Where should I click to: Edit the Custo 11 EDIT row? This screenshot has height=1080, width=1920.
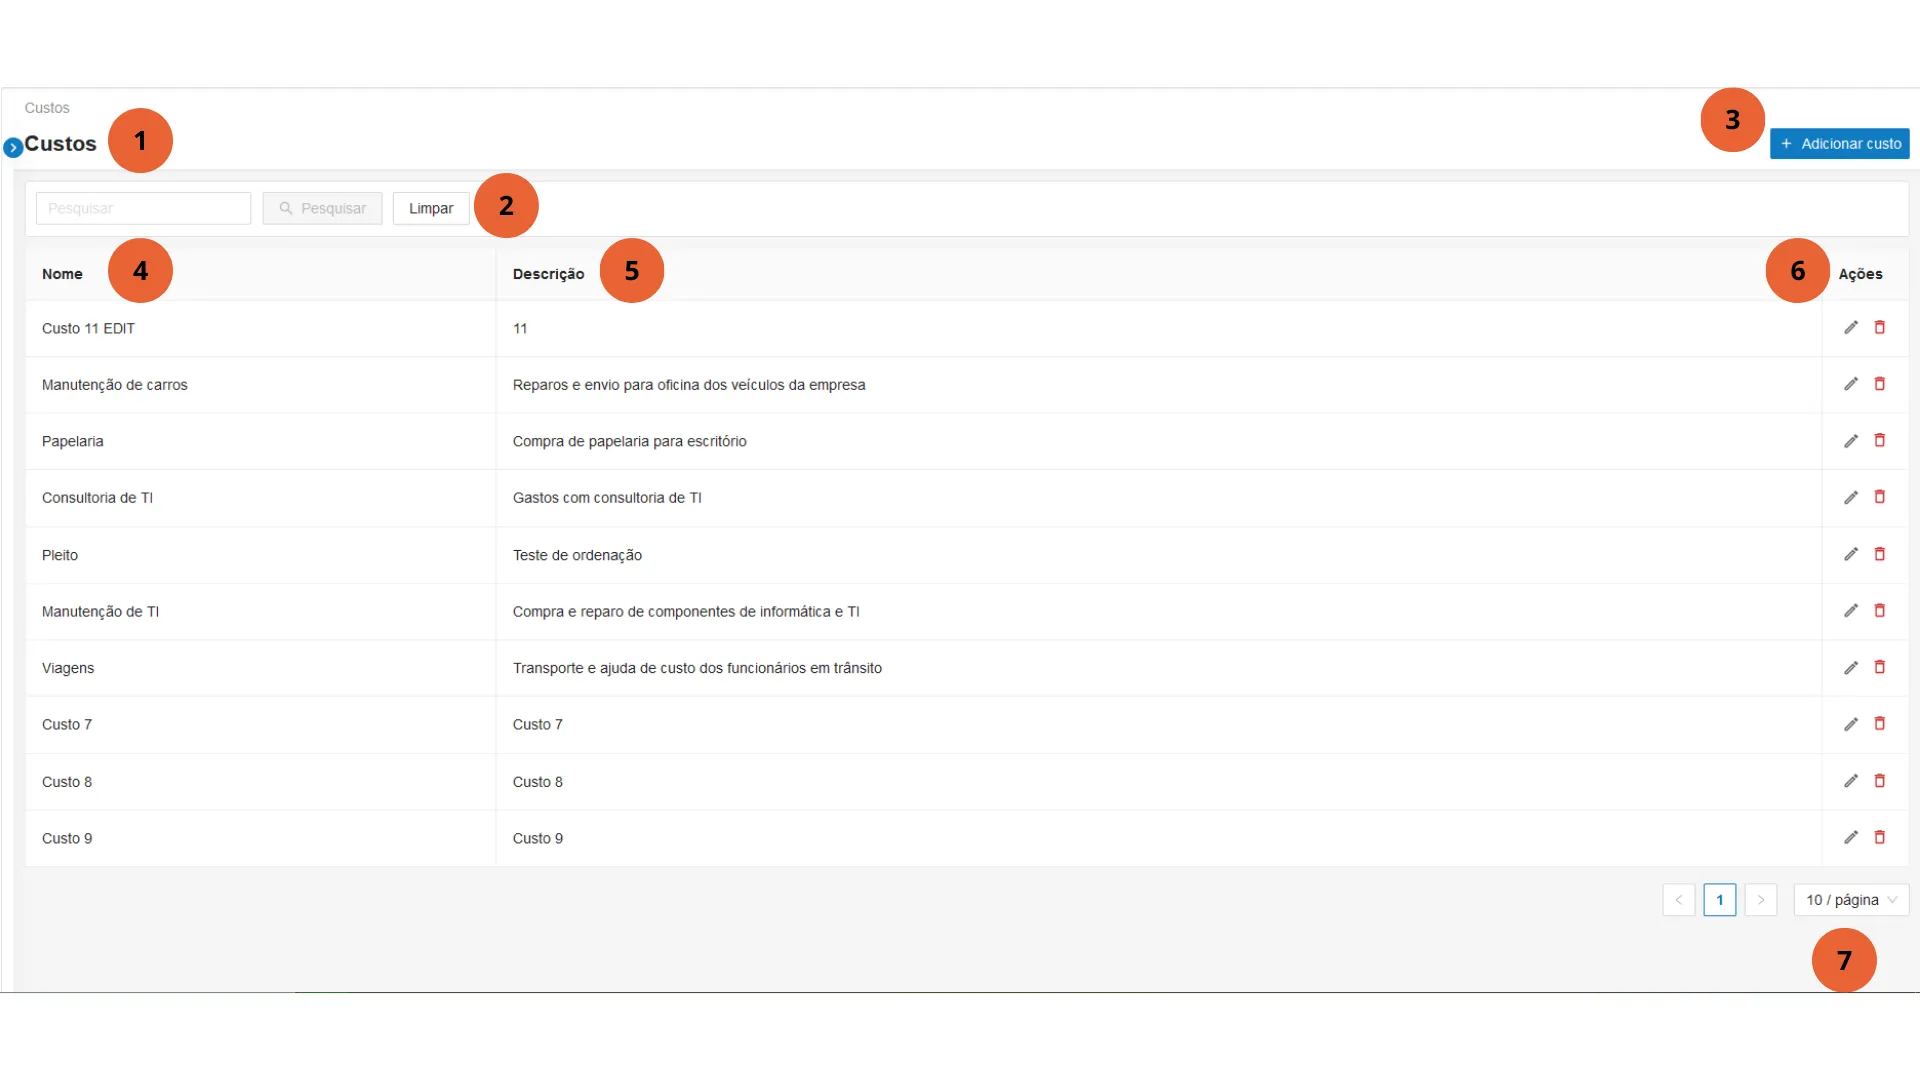point(1851,328)
